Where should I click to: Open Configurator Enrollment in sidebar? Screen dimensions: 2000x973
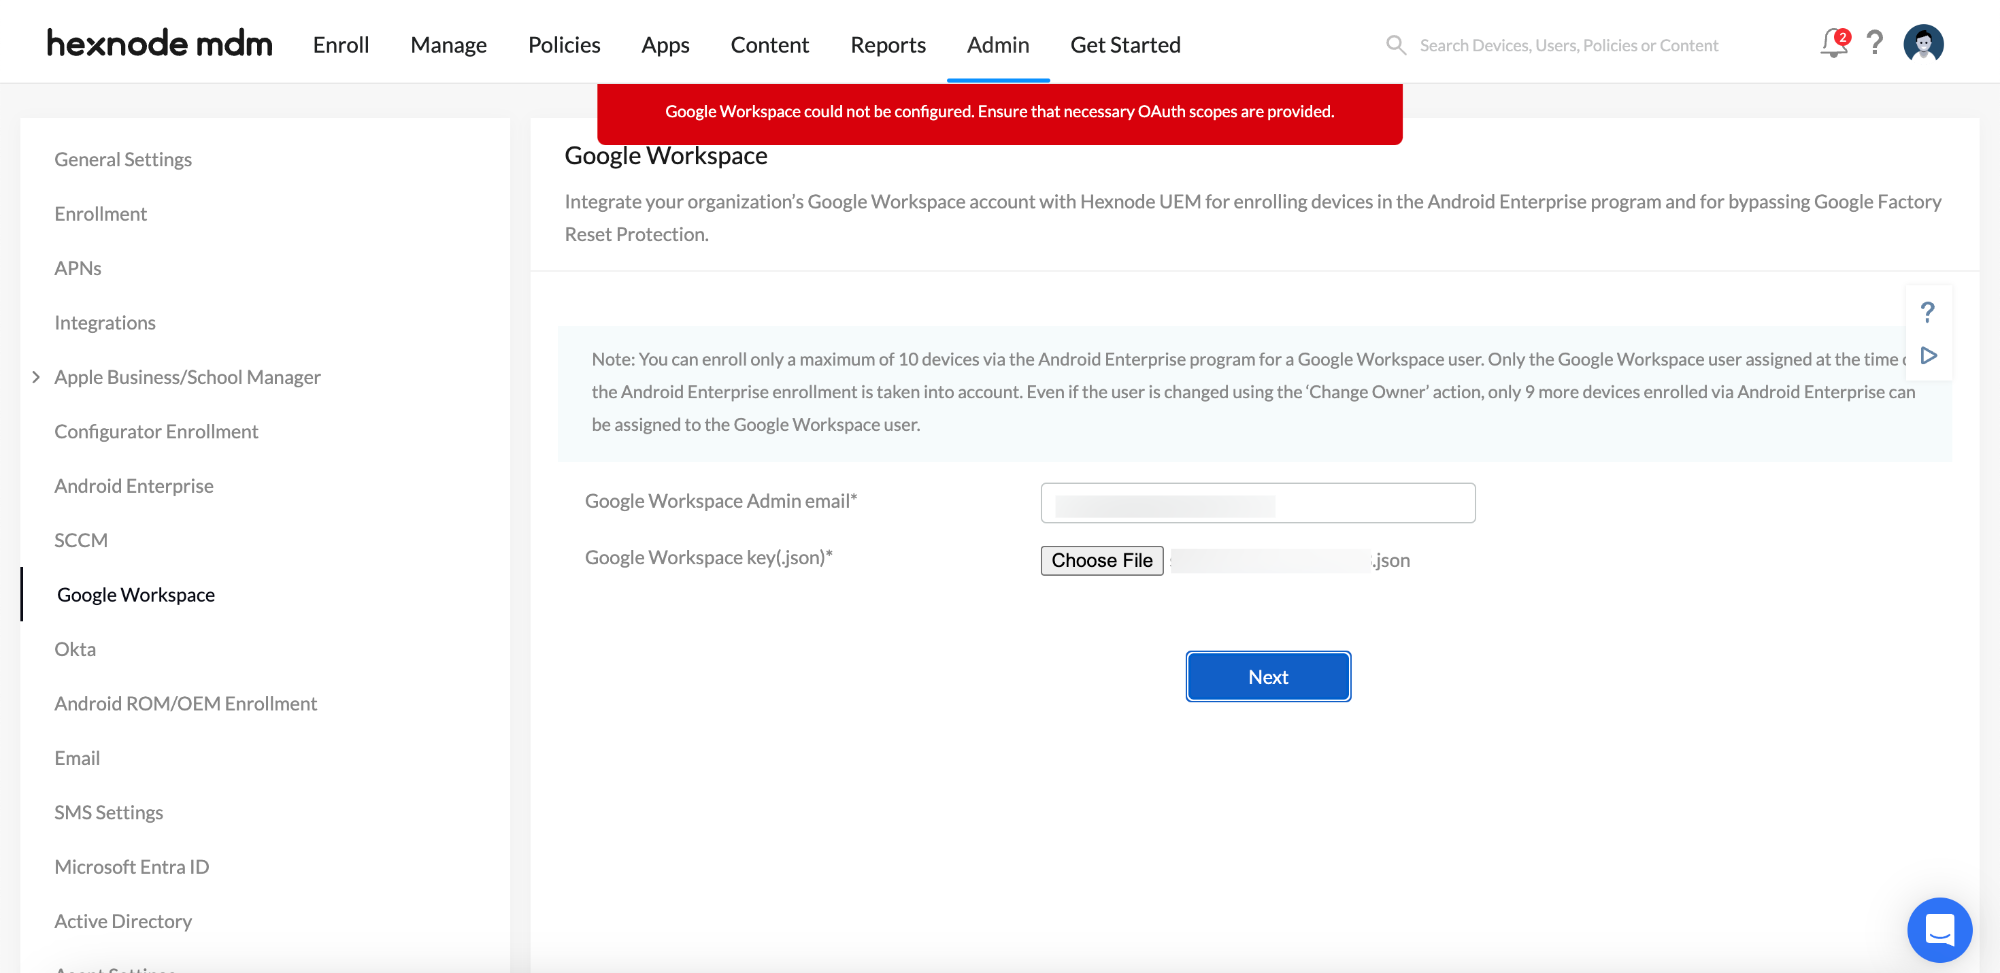pyautogui.click(x=156, y=431)
